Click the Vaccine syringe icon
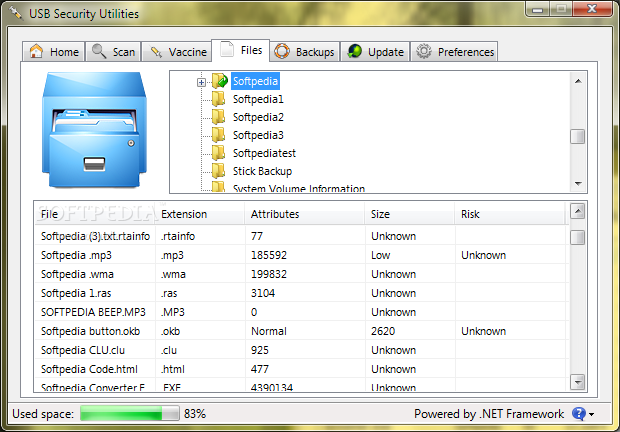Image resolution: width=620 pixels, height=432 pixels. coord(156,52)
